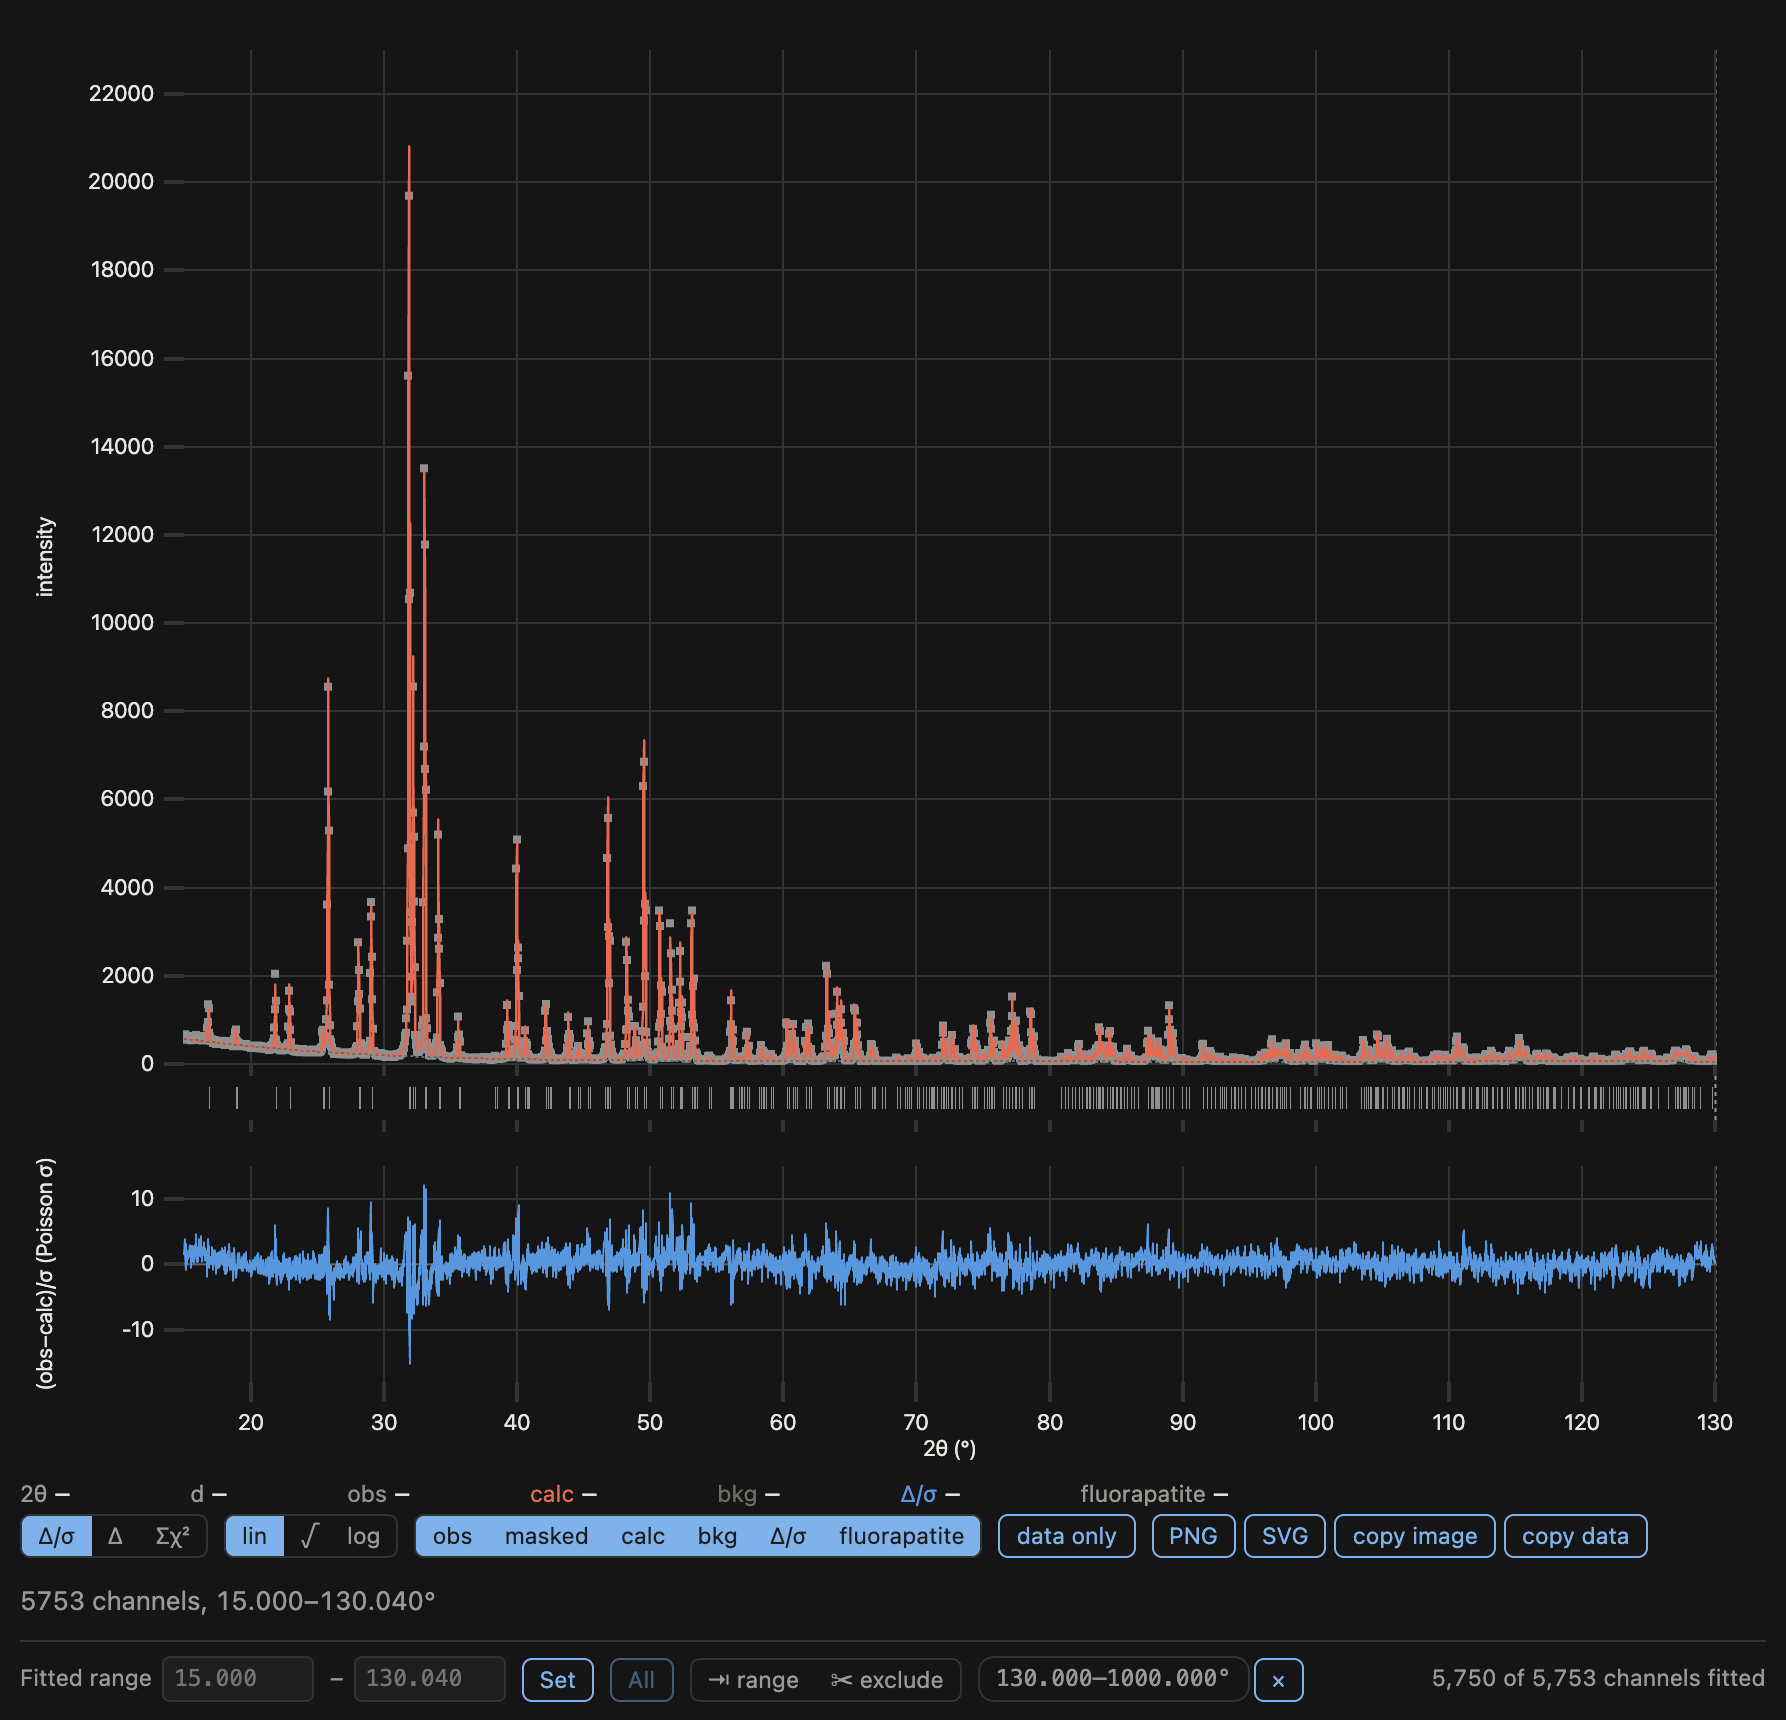Focus the fitted range upper bound field
Screen dimensions: 1786x1720
point(430,1679)
